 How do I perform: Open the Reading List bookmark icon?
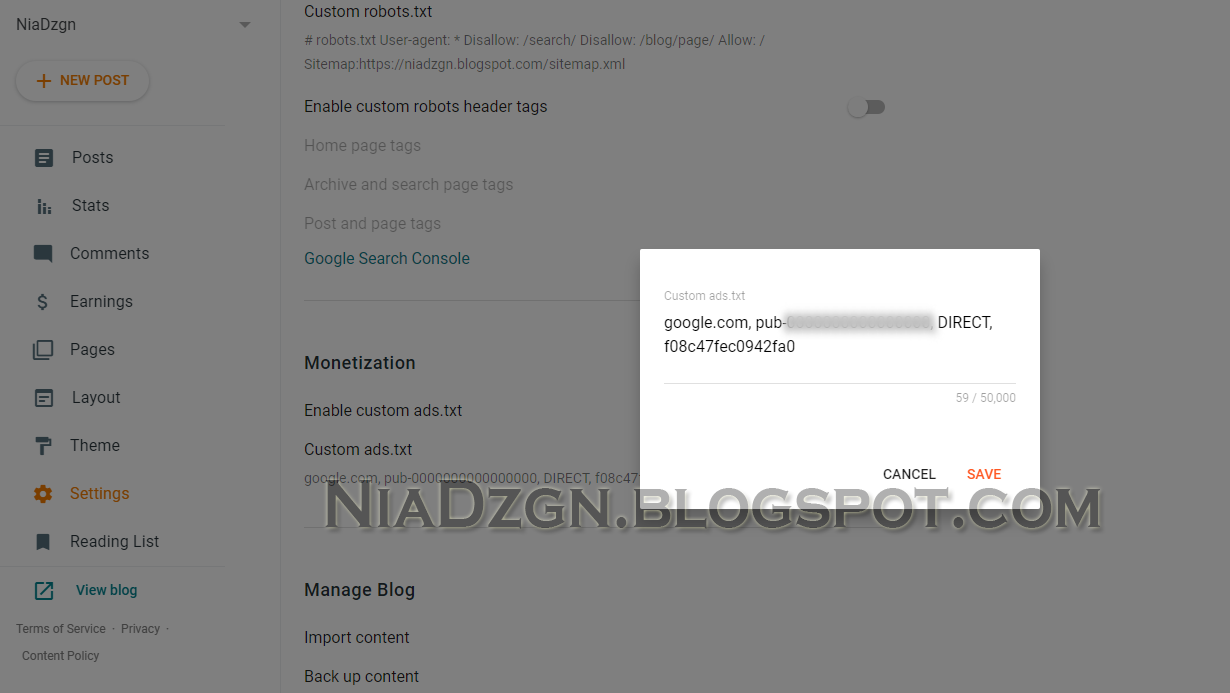click(43, 542)
